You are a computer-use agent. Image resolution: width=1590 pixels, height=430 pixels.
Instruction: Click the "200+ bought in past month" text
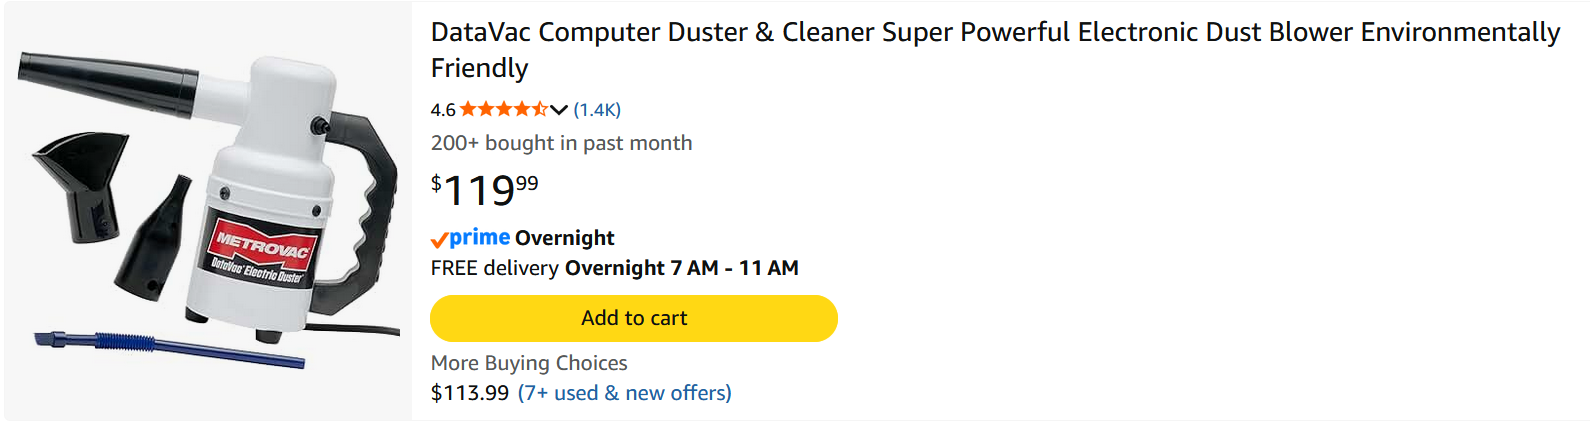561,143
